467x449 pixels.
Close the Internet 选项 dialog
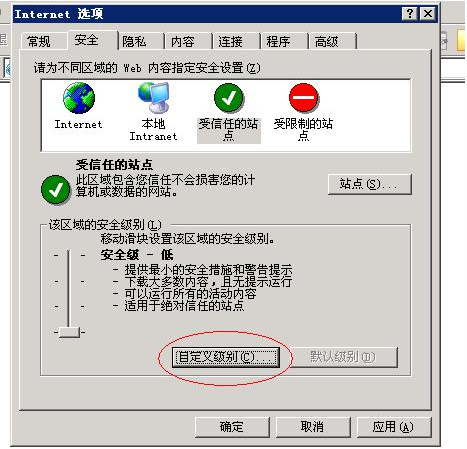[428, 14]
